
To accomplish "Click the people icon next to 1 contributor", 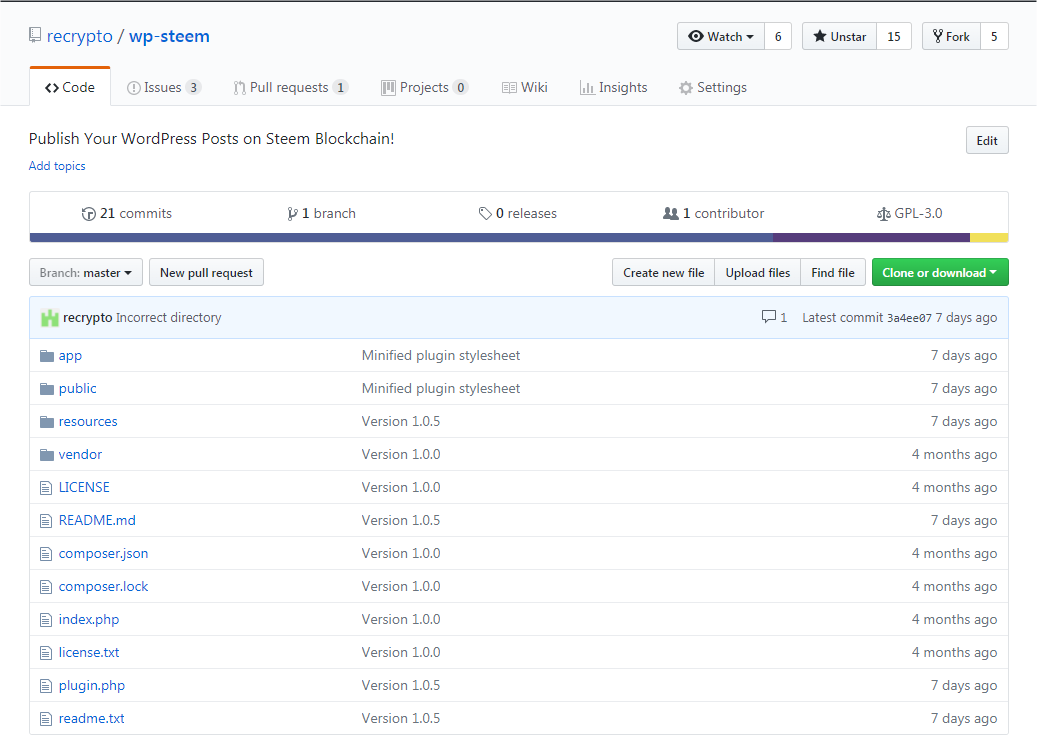I will coord(671,213).
